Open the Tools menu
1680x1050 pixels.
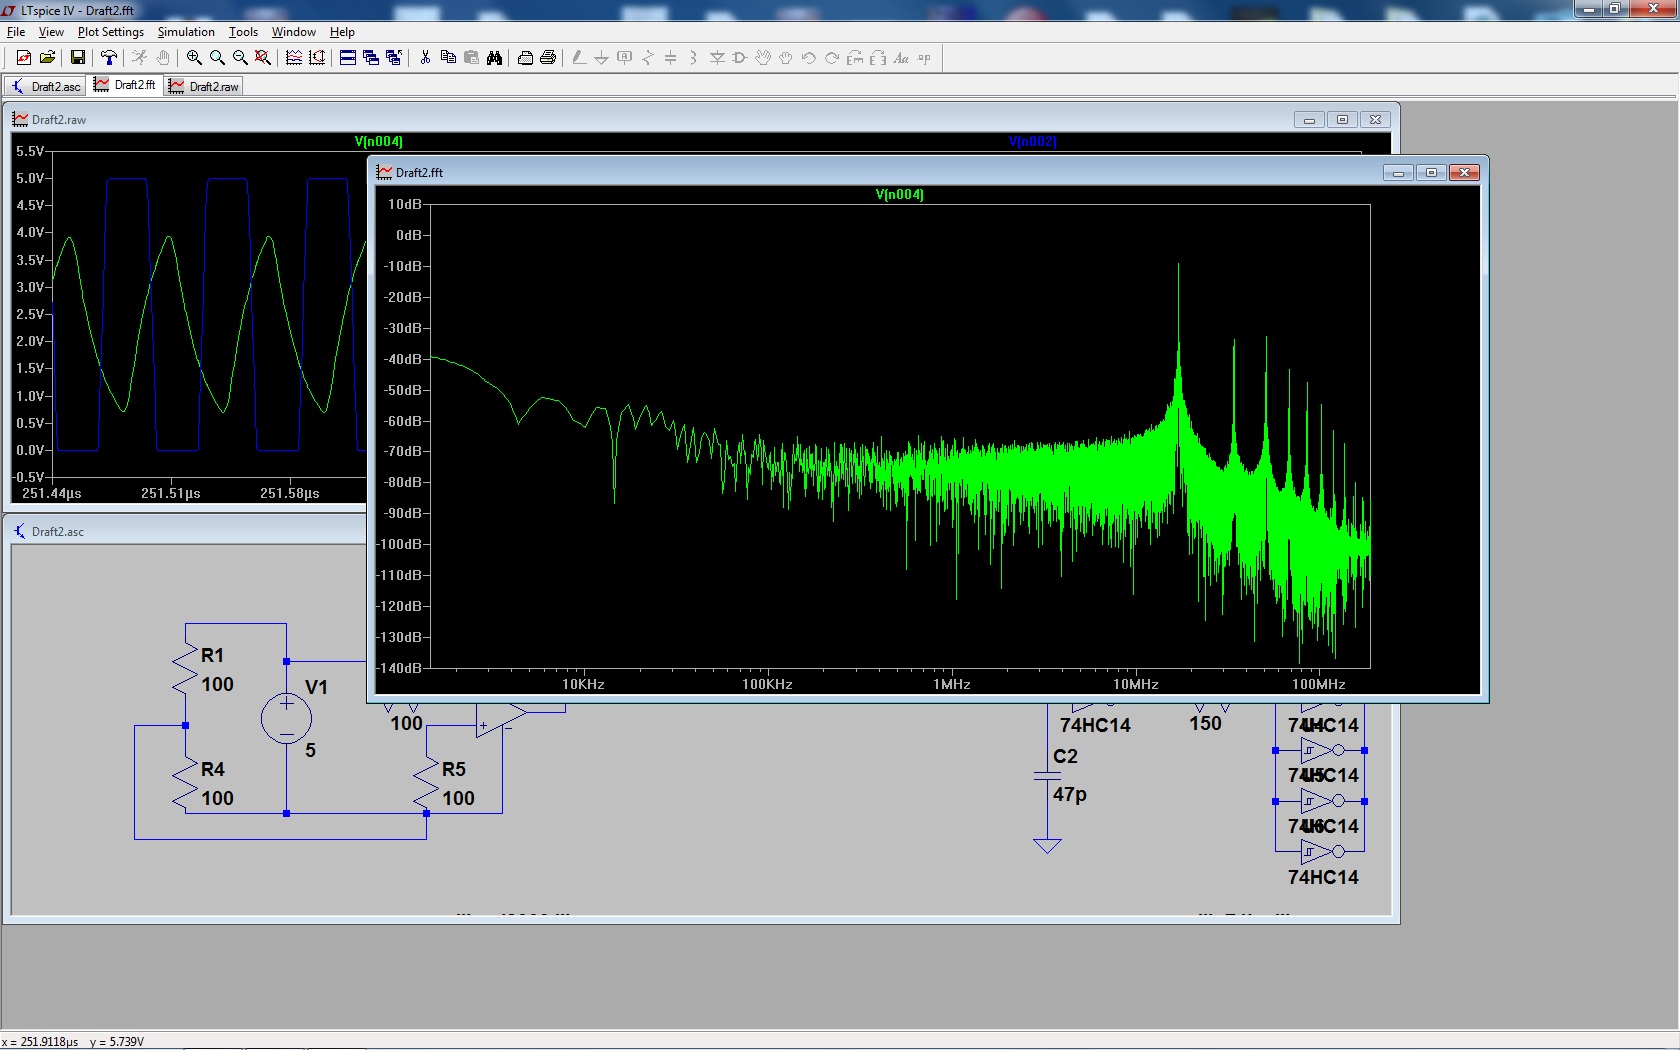243,32
